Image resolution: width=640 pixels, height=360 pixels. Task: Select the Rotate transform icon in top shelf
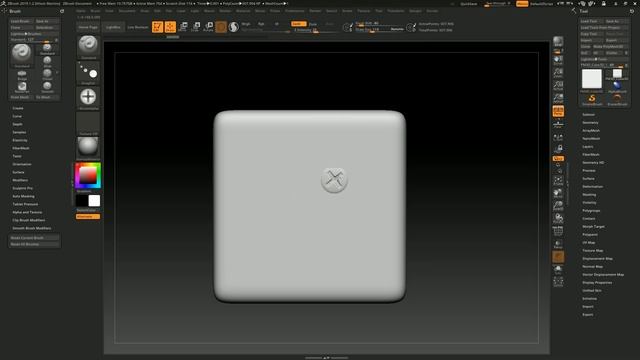tap(209, 27)
